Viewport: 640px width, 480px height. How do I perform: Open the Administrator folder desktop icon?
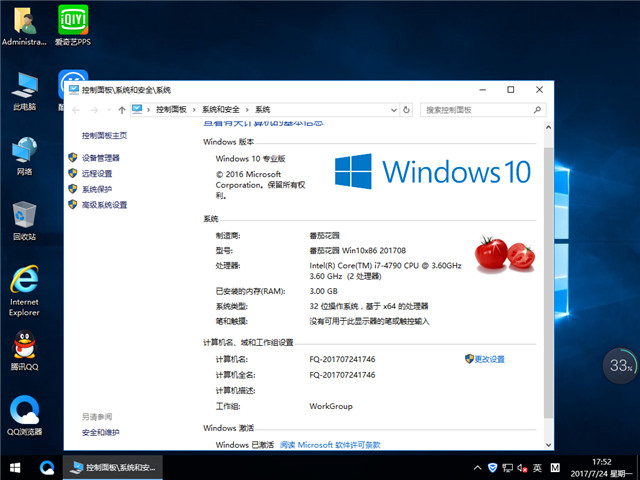tap(24, 25)
